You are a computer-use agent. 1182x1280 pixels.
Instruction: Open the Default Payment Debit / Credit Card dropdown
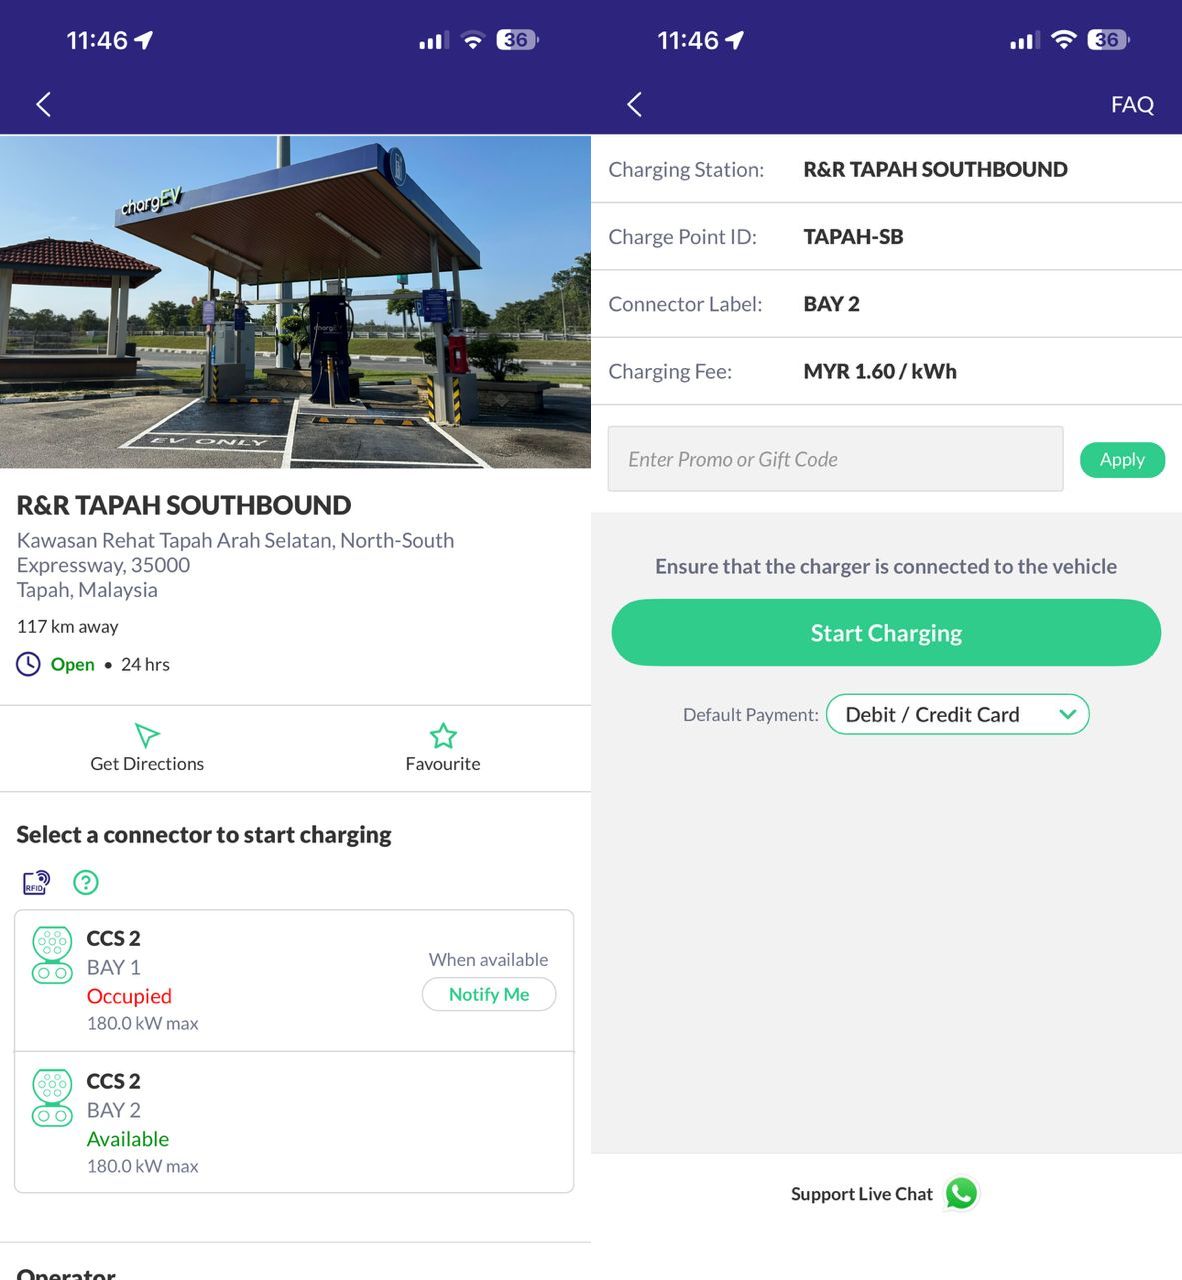957,714
